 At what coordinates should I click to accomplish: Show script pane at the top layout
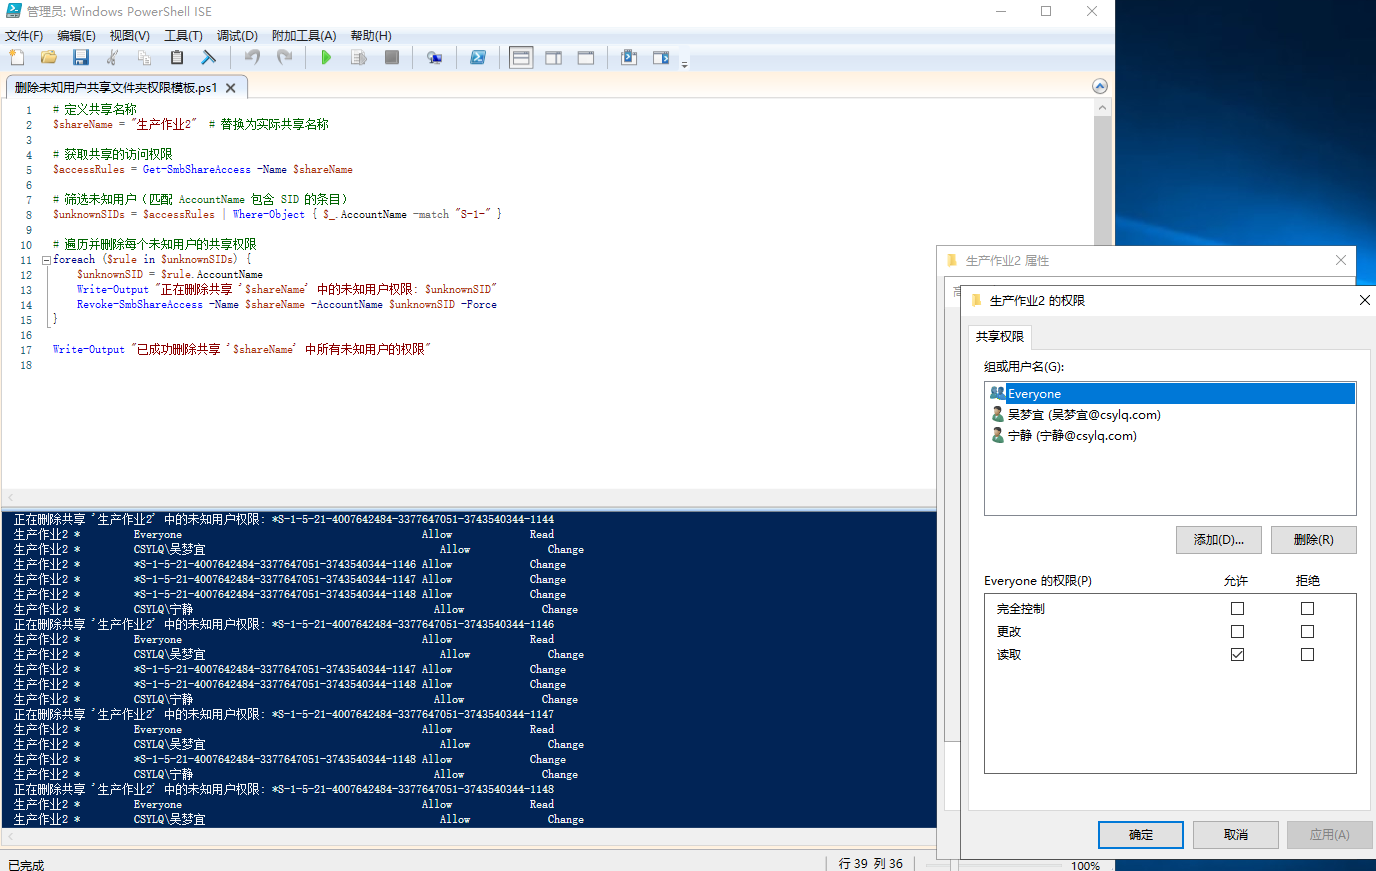(521, 58)
